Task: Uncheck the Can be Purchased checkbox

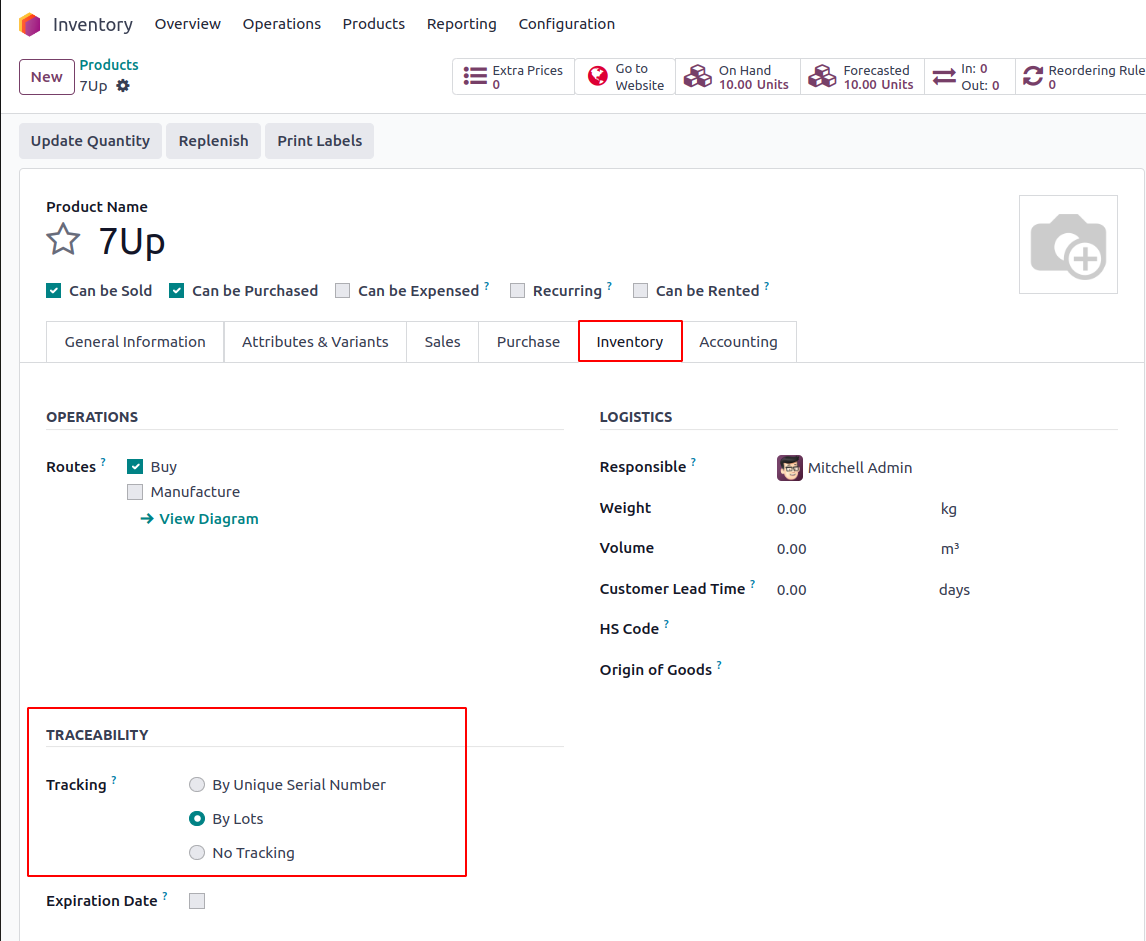Action: pos(176,291)
